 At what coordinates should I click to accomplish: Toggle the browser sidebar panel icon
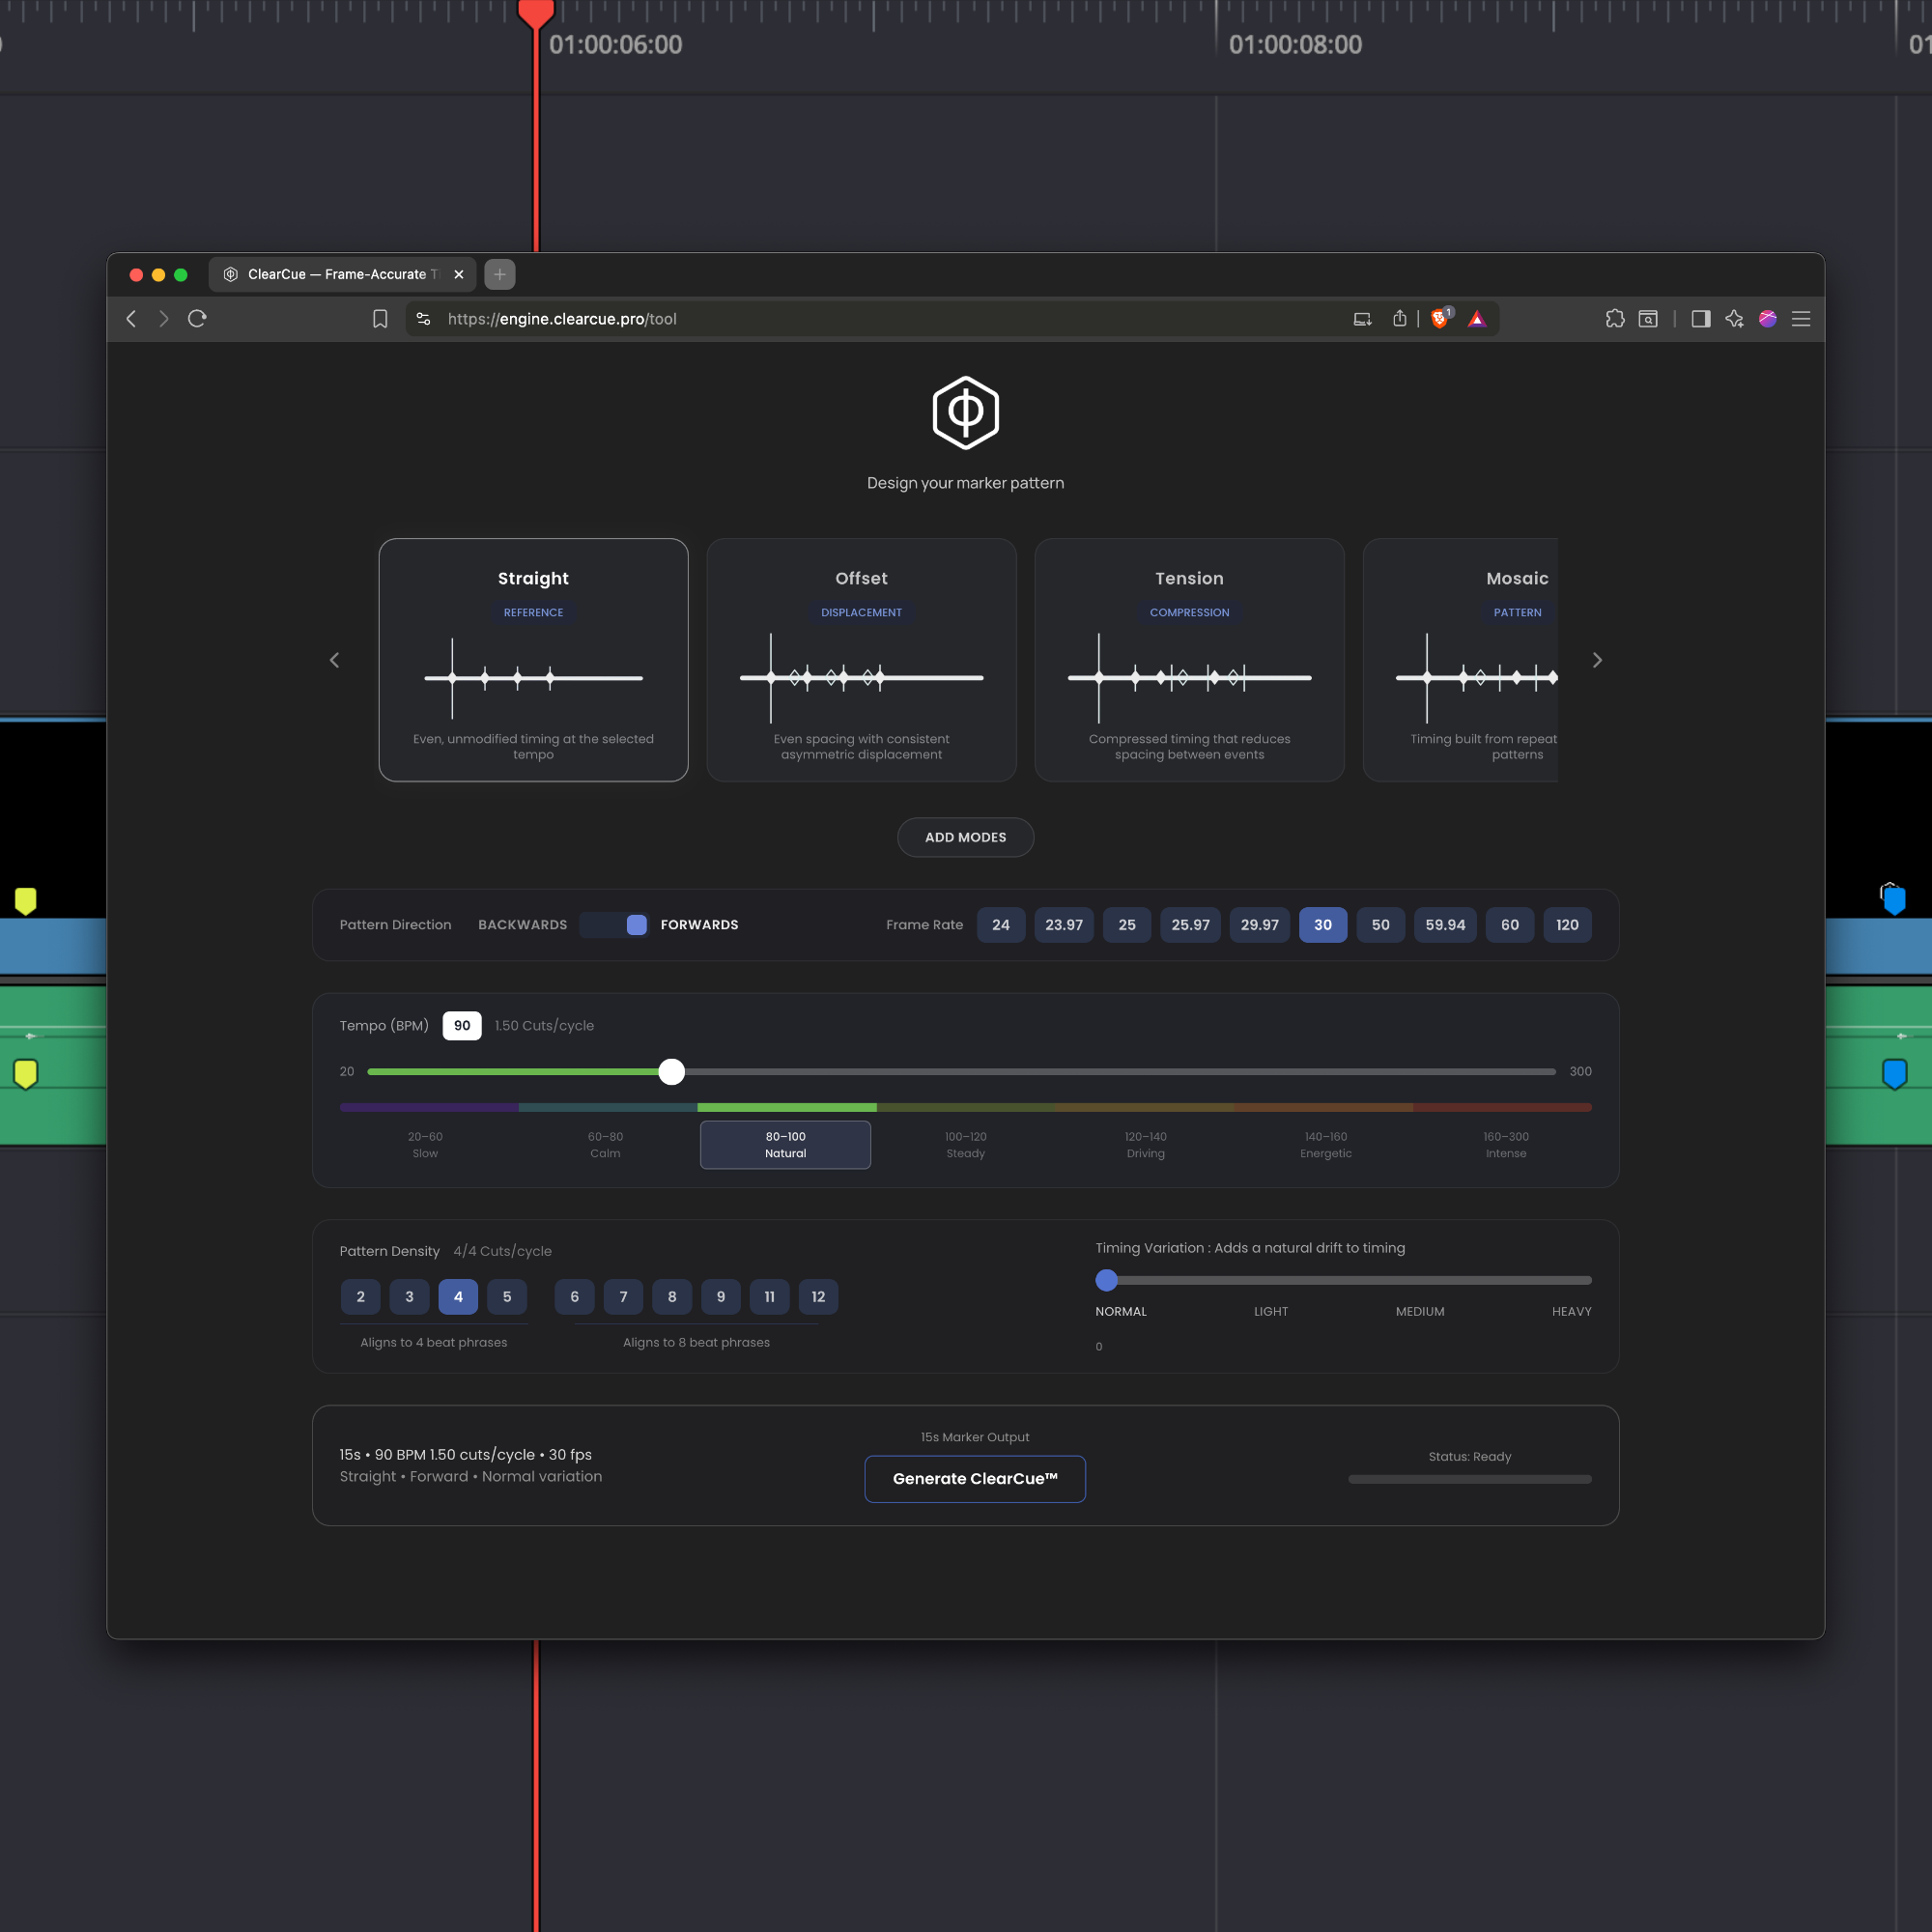(x=1700, y=319)
